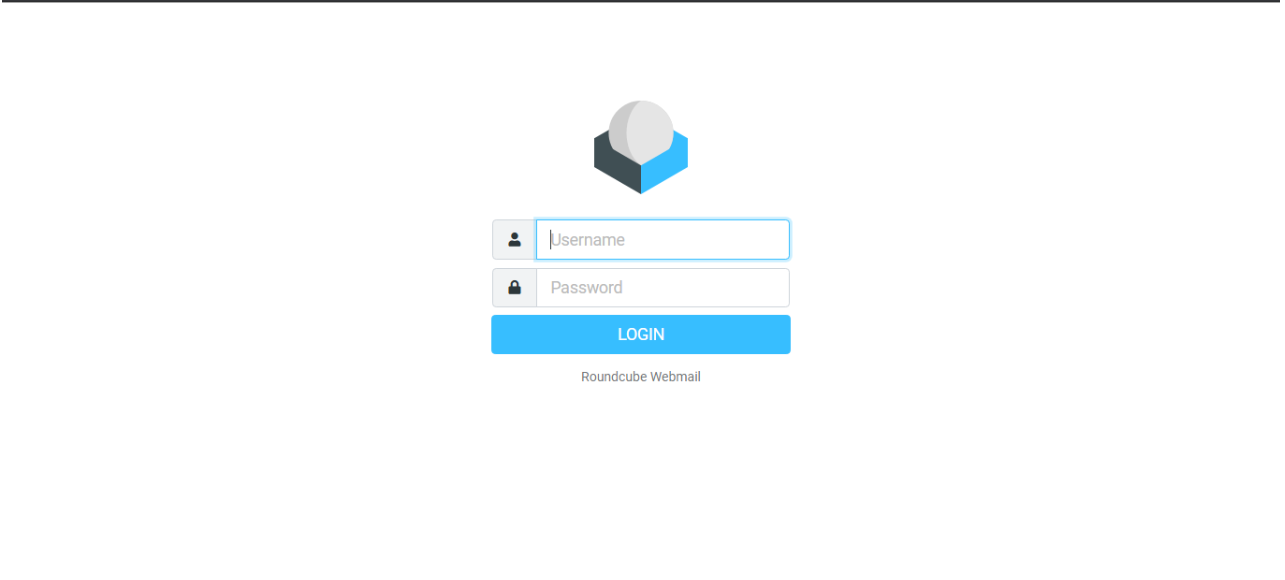
Task: Click the person icon beside Username
Action: [x=515, y=240]
